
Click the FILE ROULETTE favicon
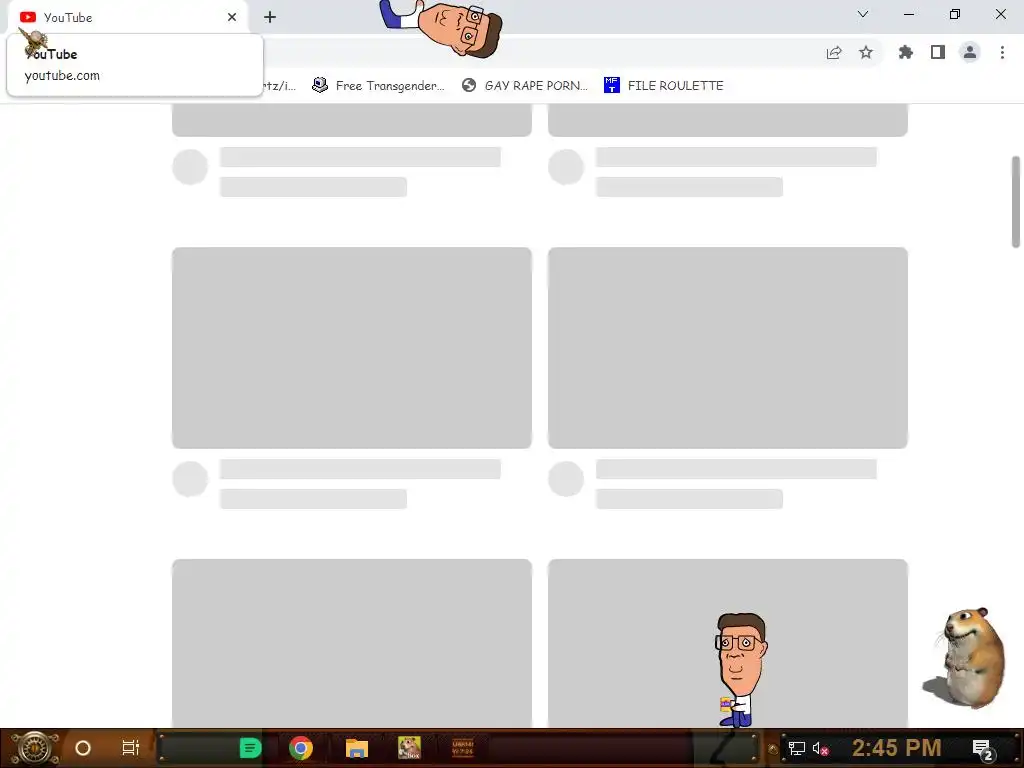coord(611,85)
